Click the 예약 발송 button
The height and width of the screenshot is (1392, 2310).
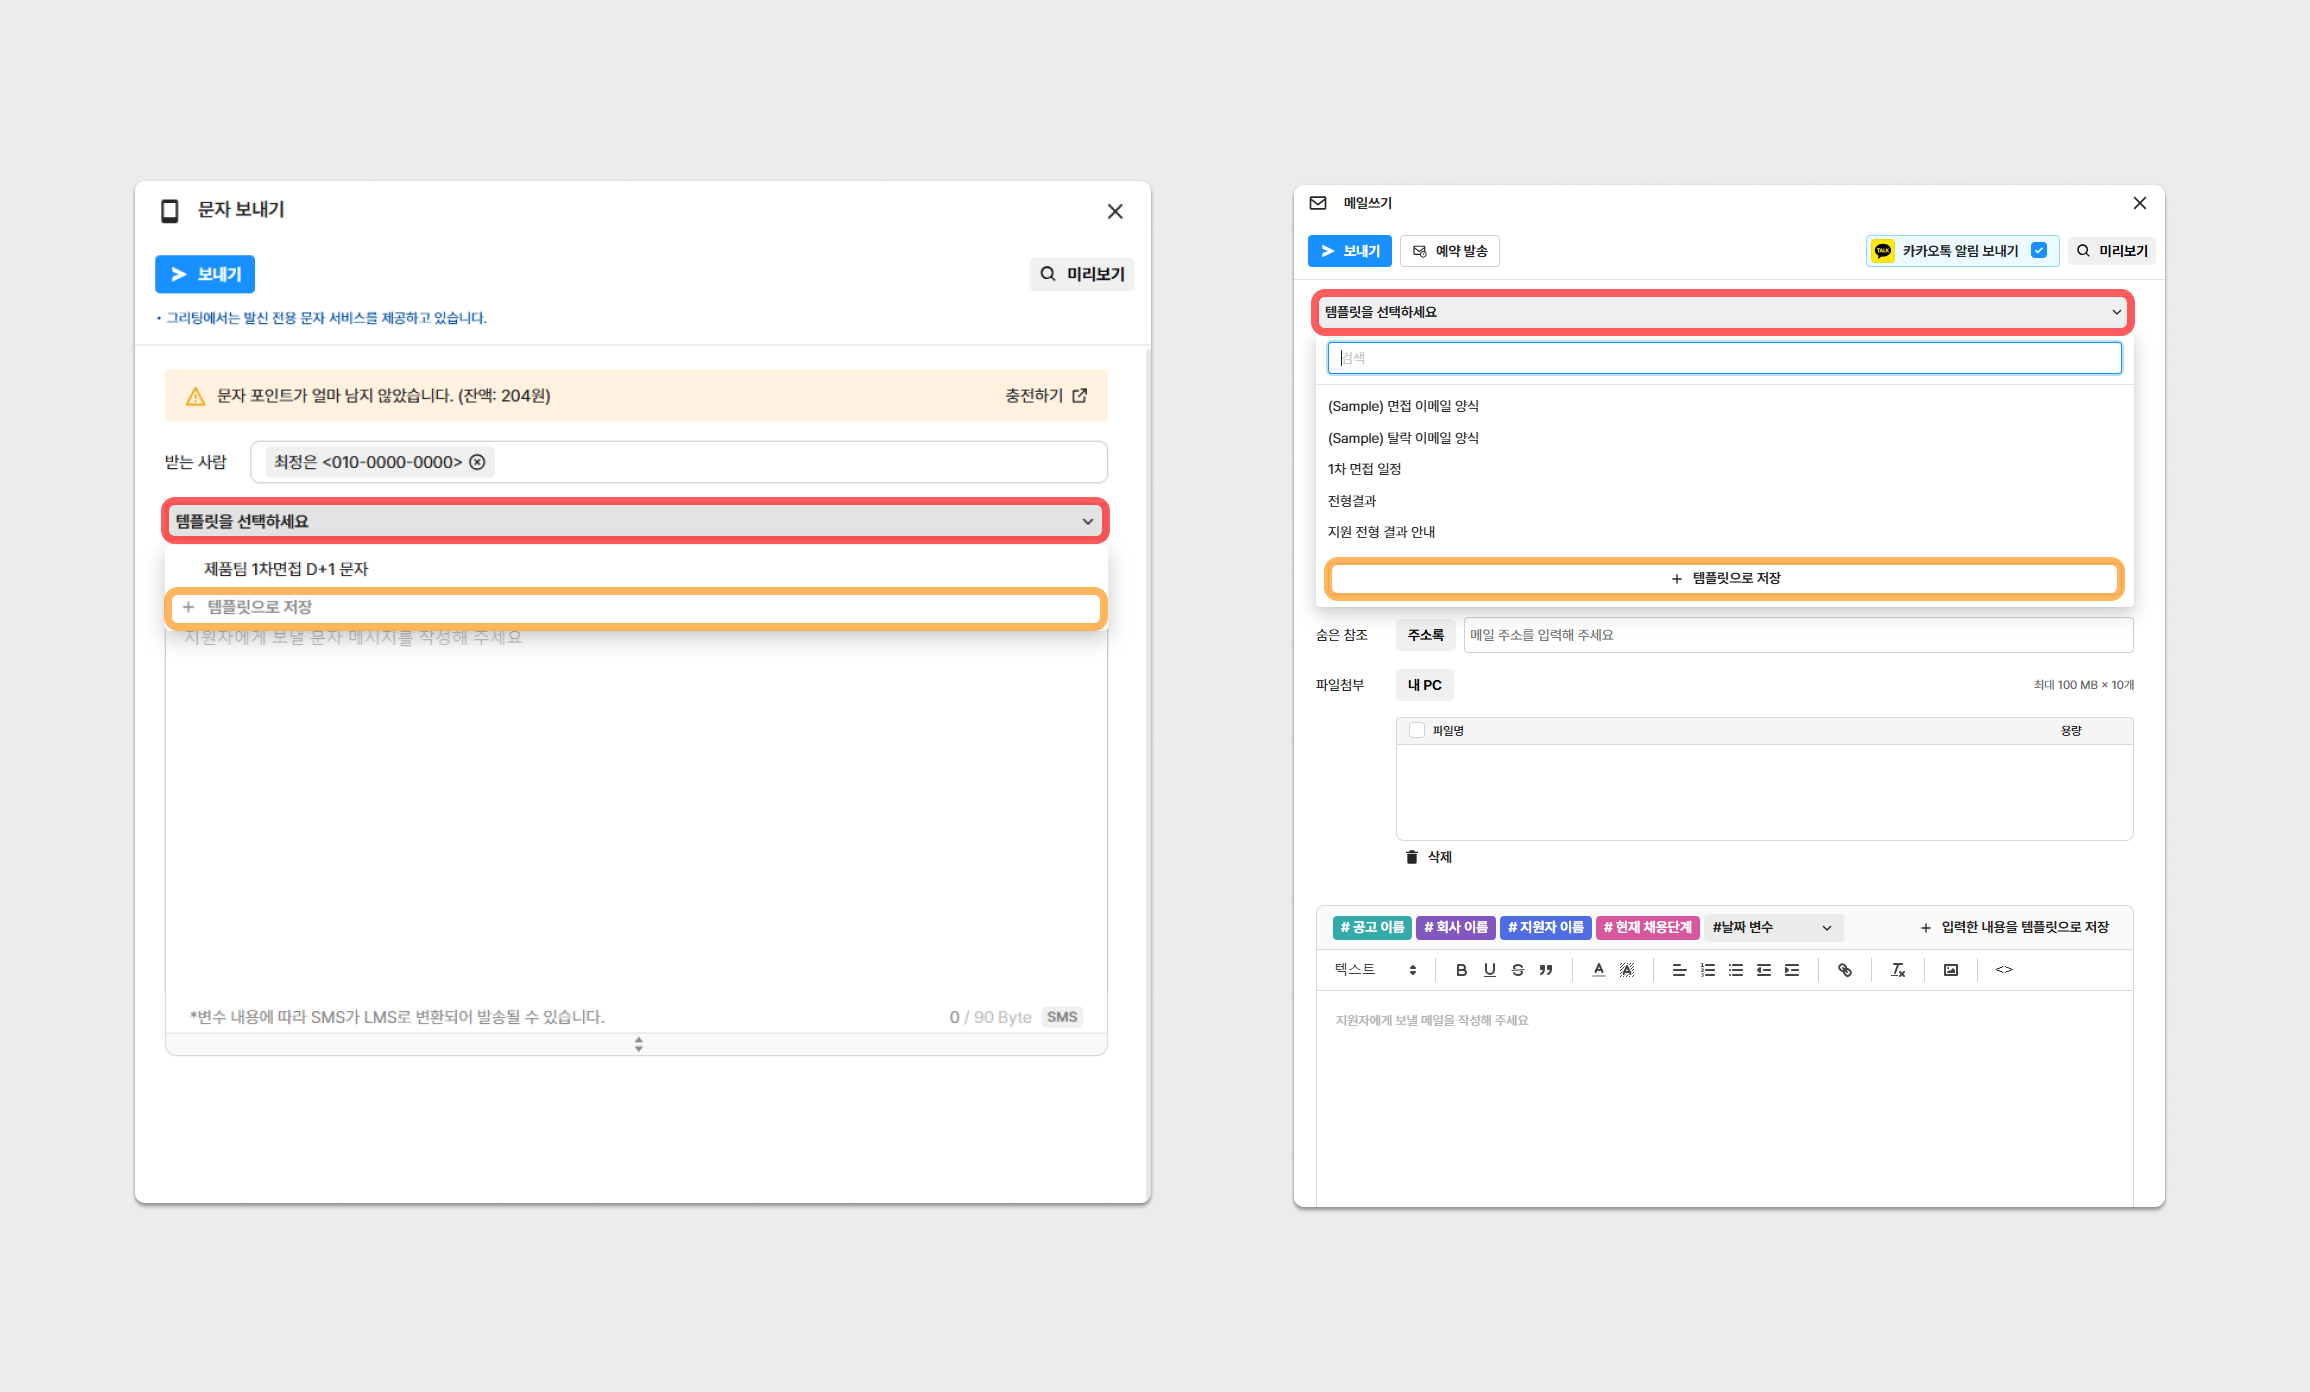(1449, 251)
